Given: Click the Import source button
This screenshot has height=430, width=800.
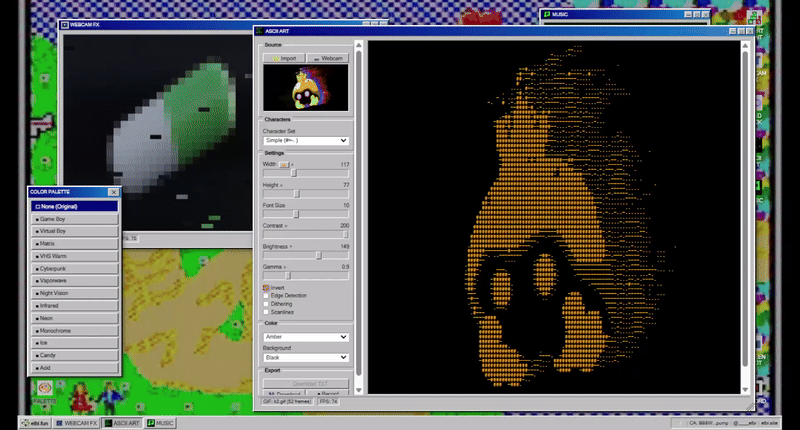Looking at the screenshot, I should coord(282,59).
